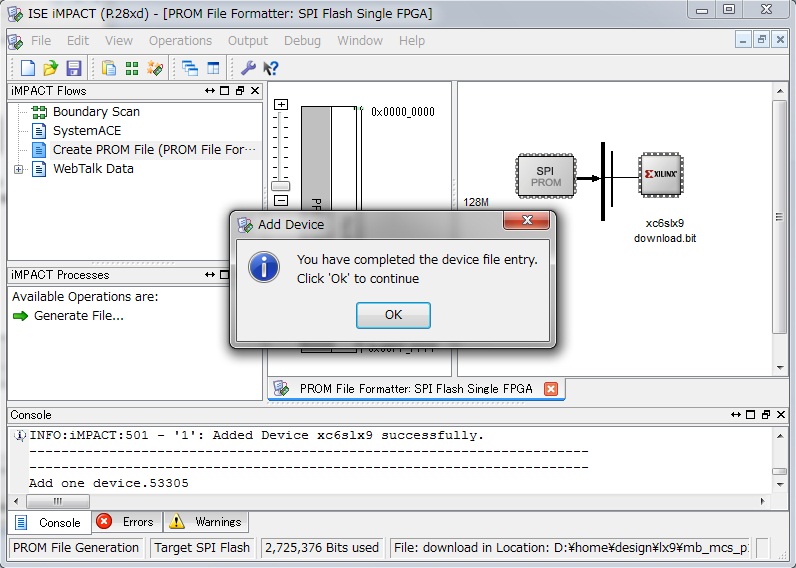The height and width of the screenshot is (568, 796).
Task: Click the zoom out minus button
Action: point(281,201)
